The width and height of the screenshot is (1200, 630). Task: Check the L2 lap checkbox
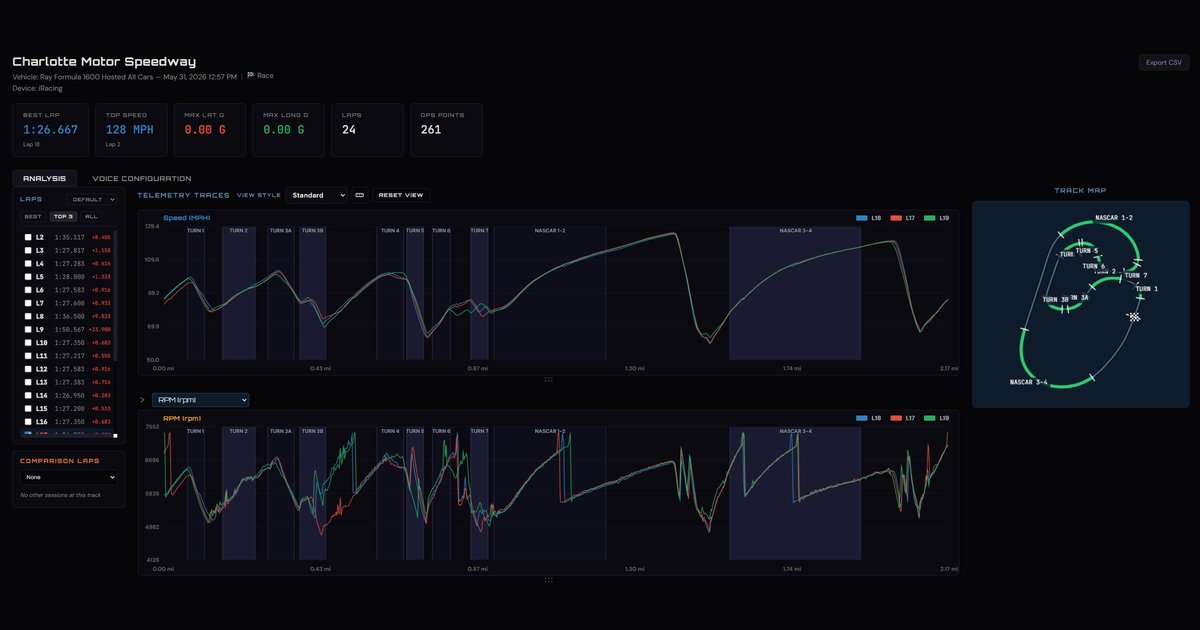tap(27, 237)
